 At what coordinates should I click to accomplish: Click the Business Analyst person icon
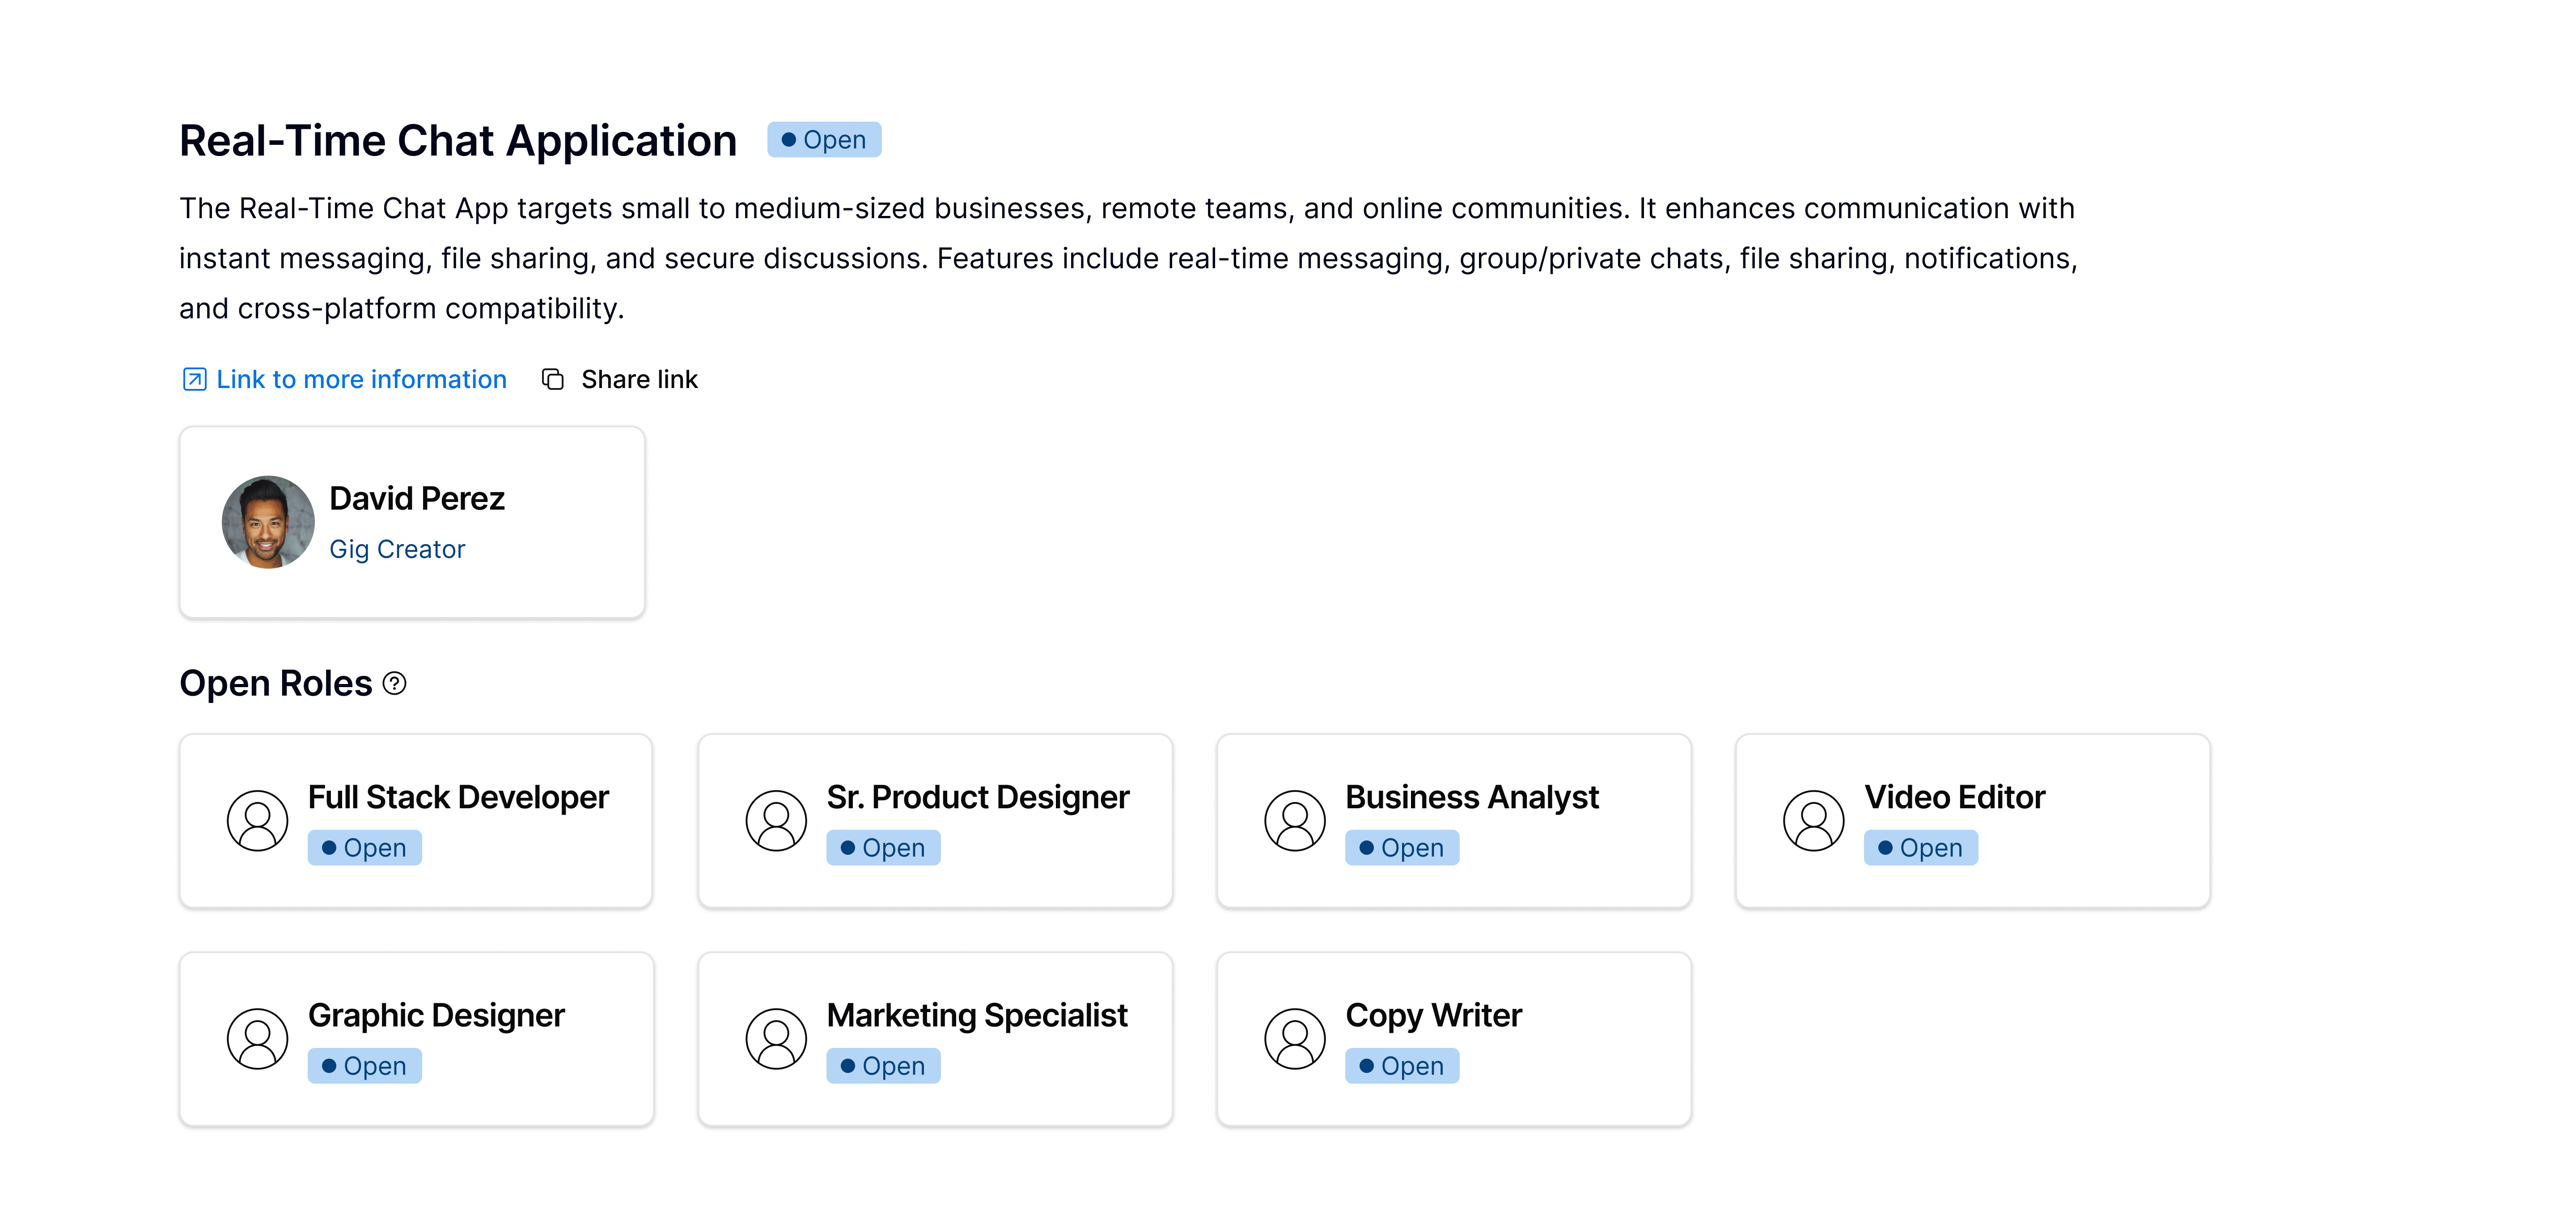tap(1295, 821)
